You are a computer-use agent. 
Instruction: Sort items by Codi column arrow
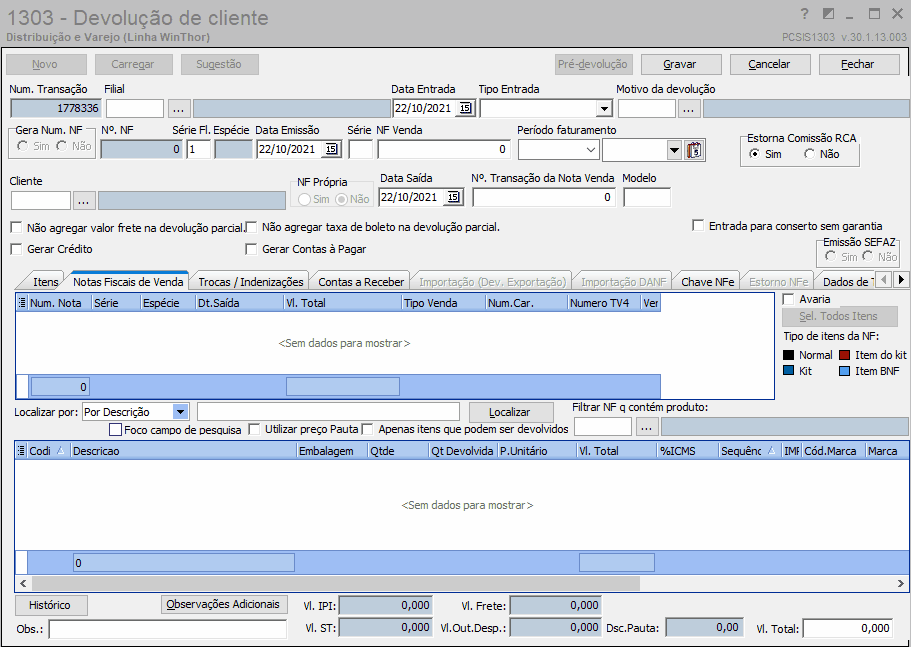(x=60, y=450)
